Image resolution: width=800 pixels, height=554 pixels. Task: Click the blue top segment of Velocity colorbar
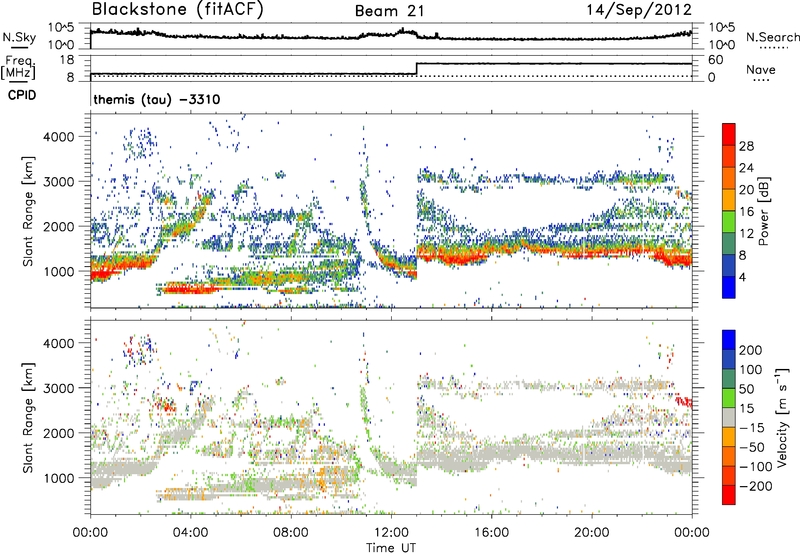[x=729, y=340]
